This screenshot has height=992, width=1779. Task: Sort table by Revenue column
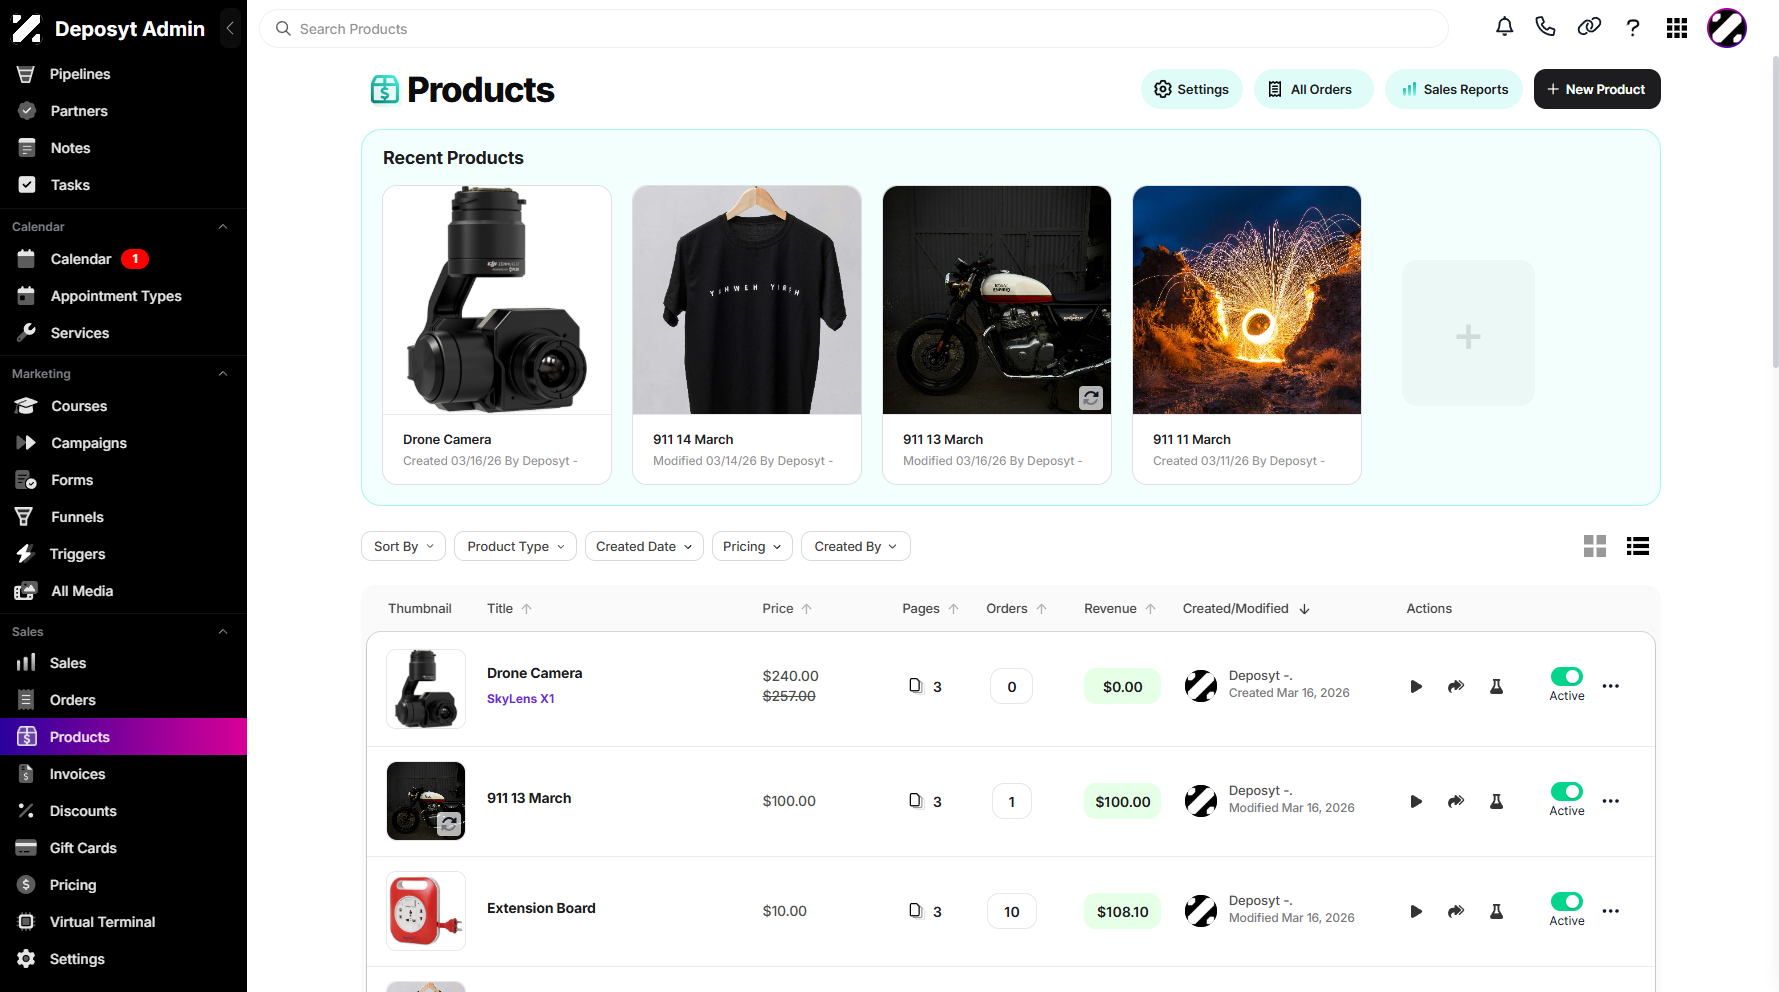point(1120,608)
